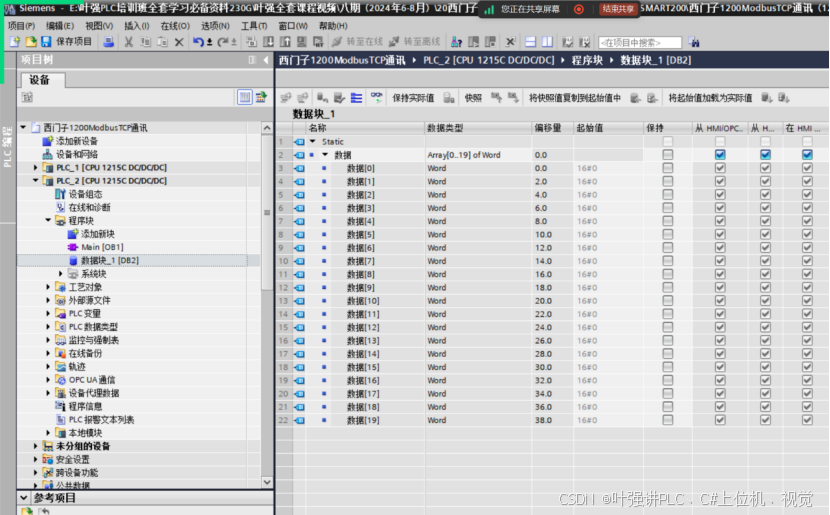830x515 pixels.
Task: Click the Accessible devices icon
Action: (x=456, y=42)
